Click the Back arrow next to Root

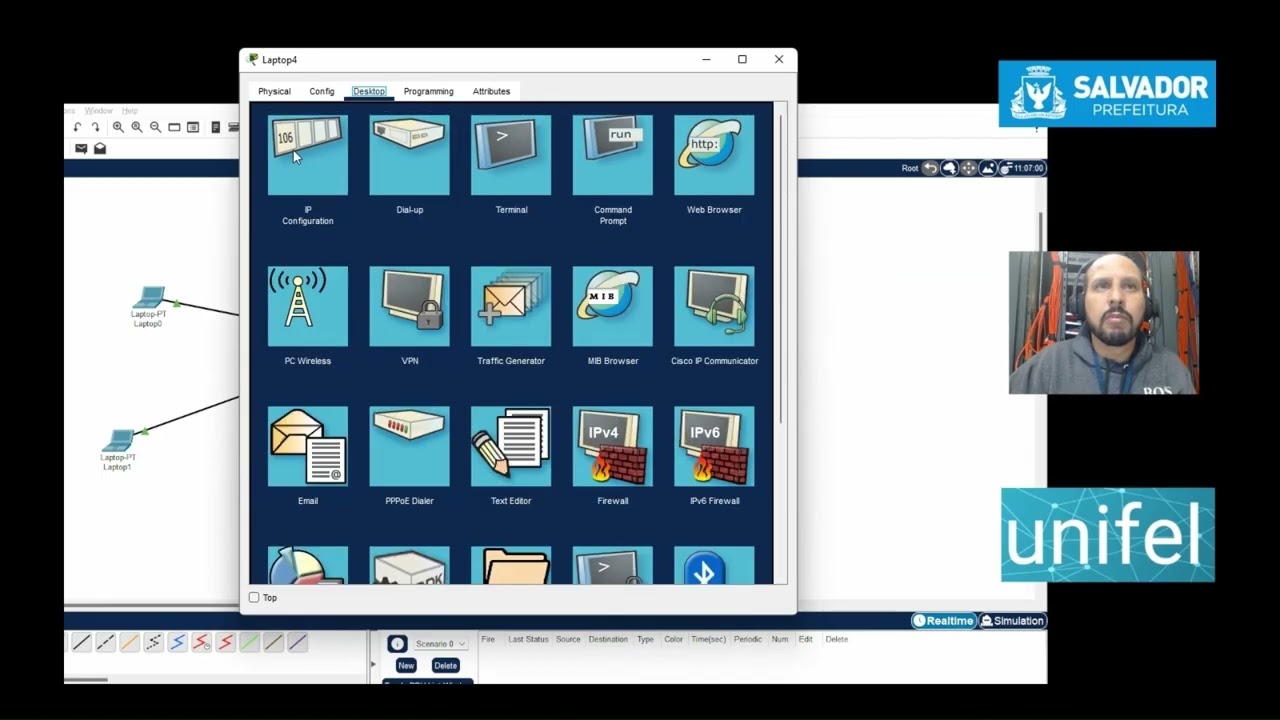pos(930,168)
